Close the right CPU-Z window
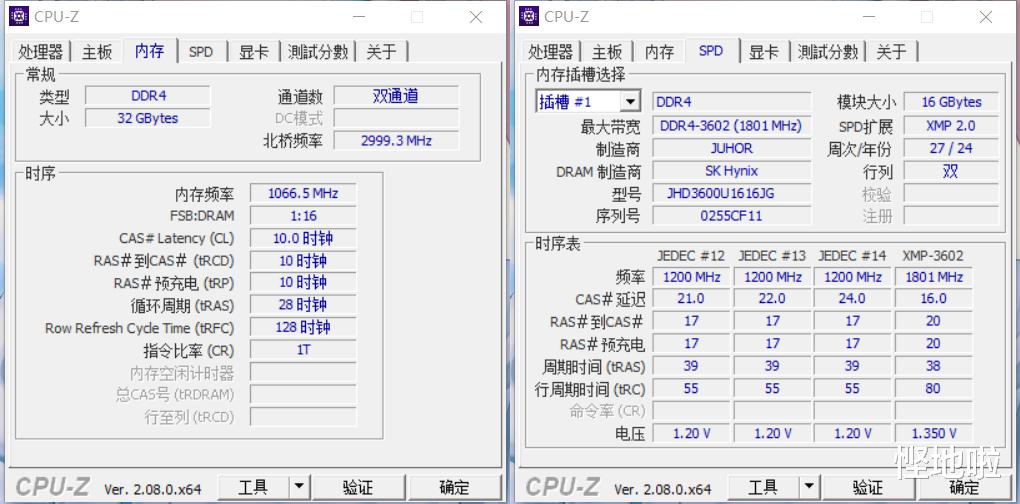 (x=986, y=17)
